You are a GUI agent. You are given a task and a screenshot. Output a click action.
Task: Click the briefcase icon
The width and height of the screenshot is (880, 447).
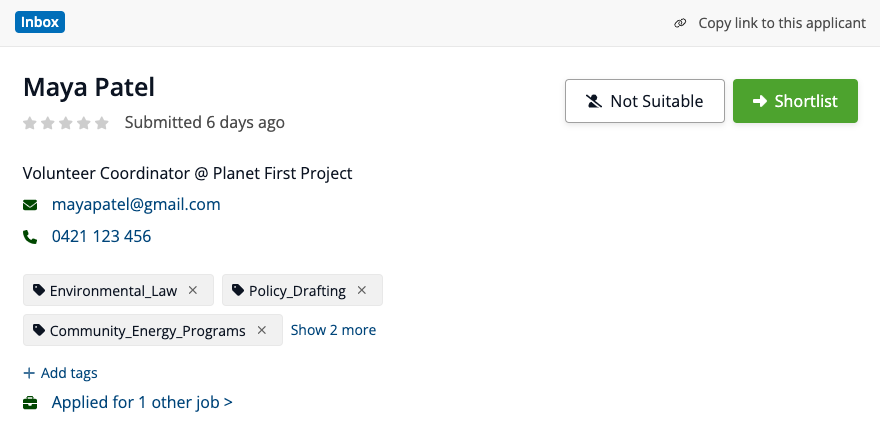[x=31, y=403]
